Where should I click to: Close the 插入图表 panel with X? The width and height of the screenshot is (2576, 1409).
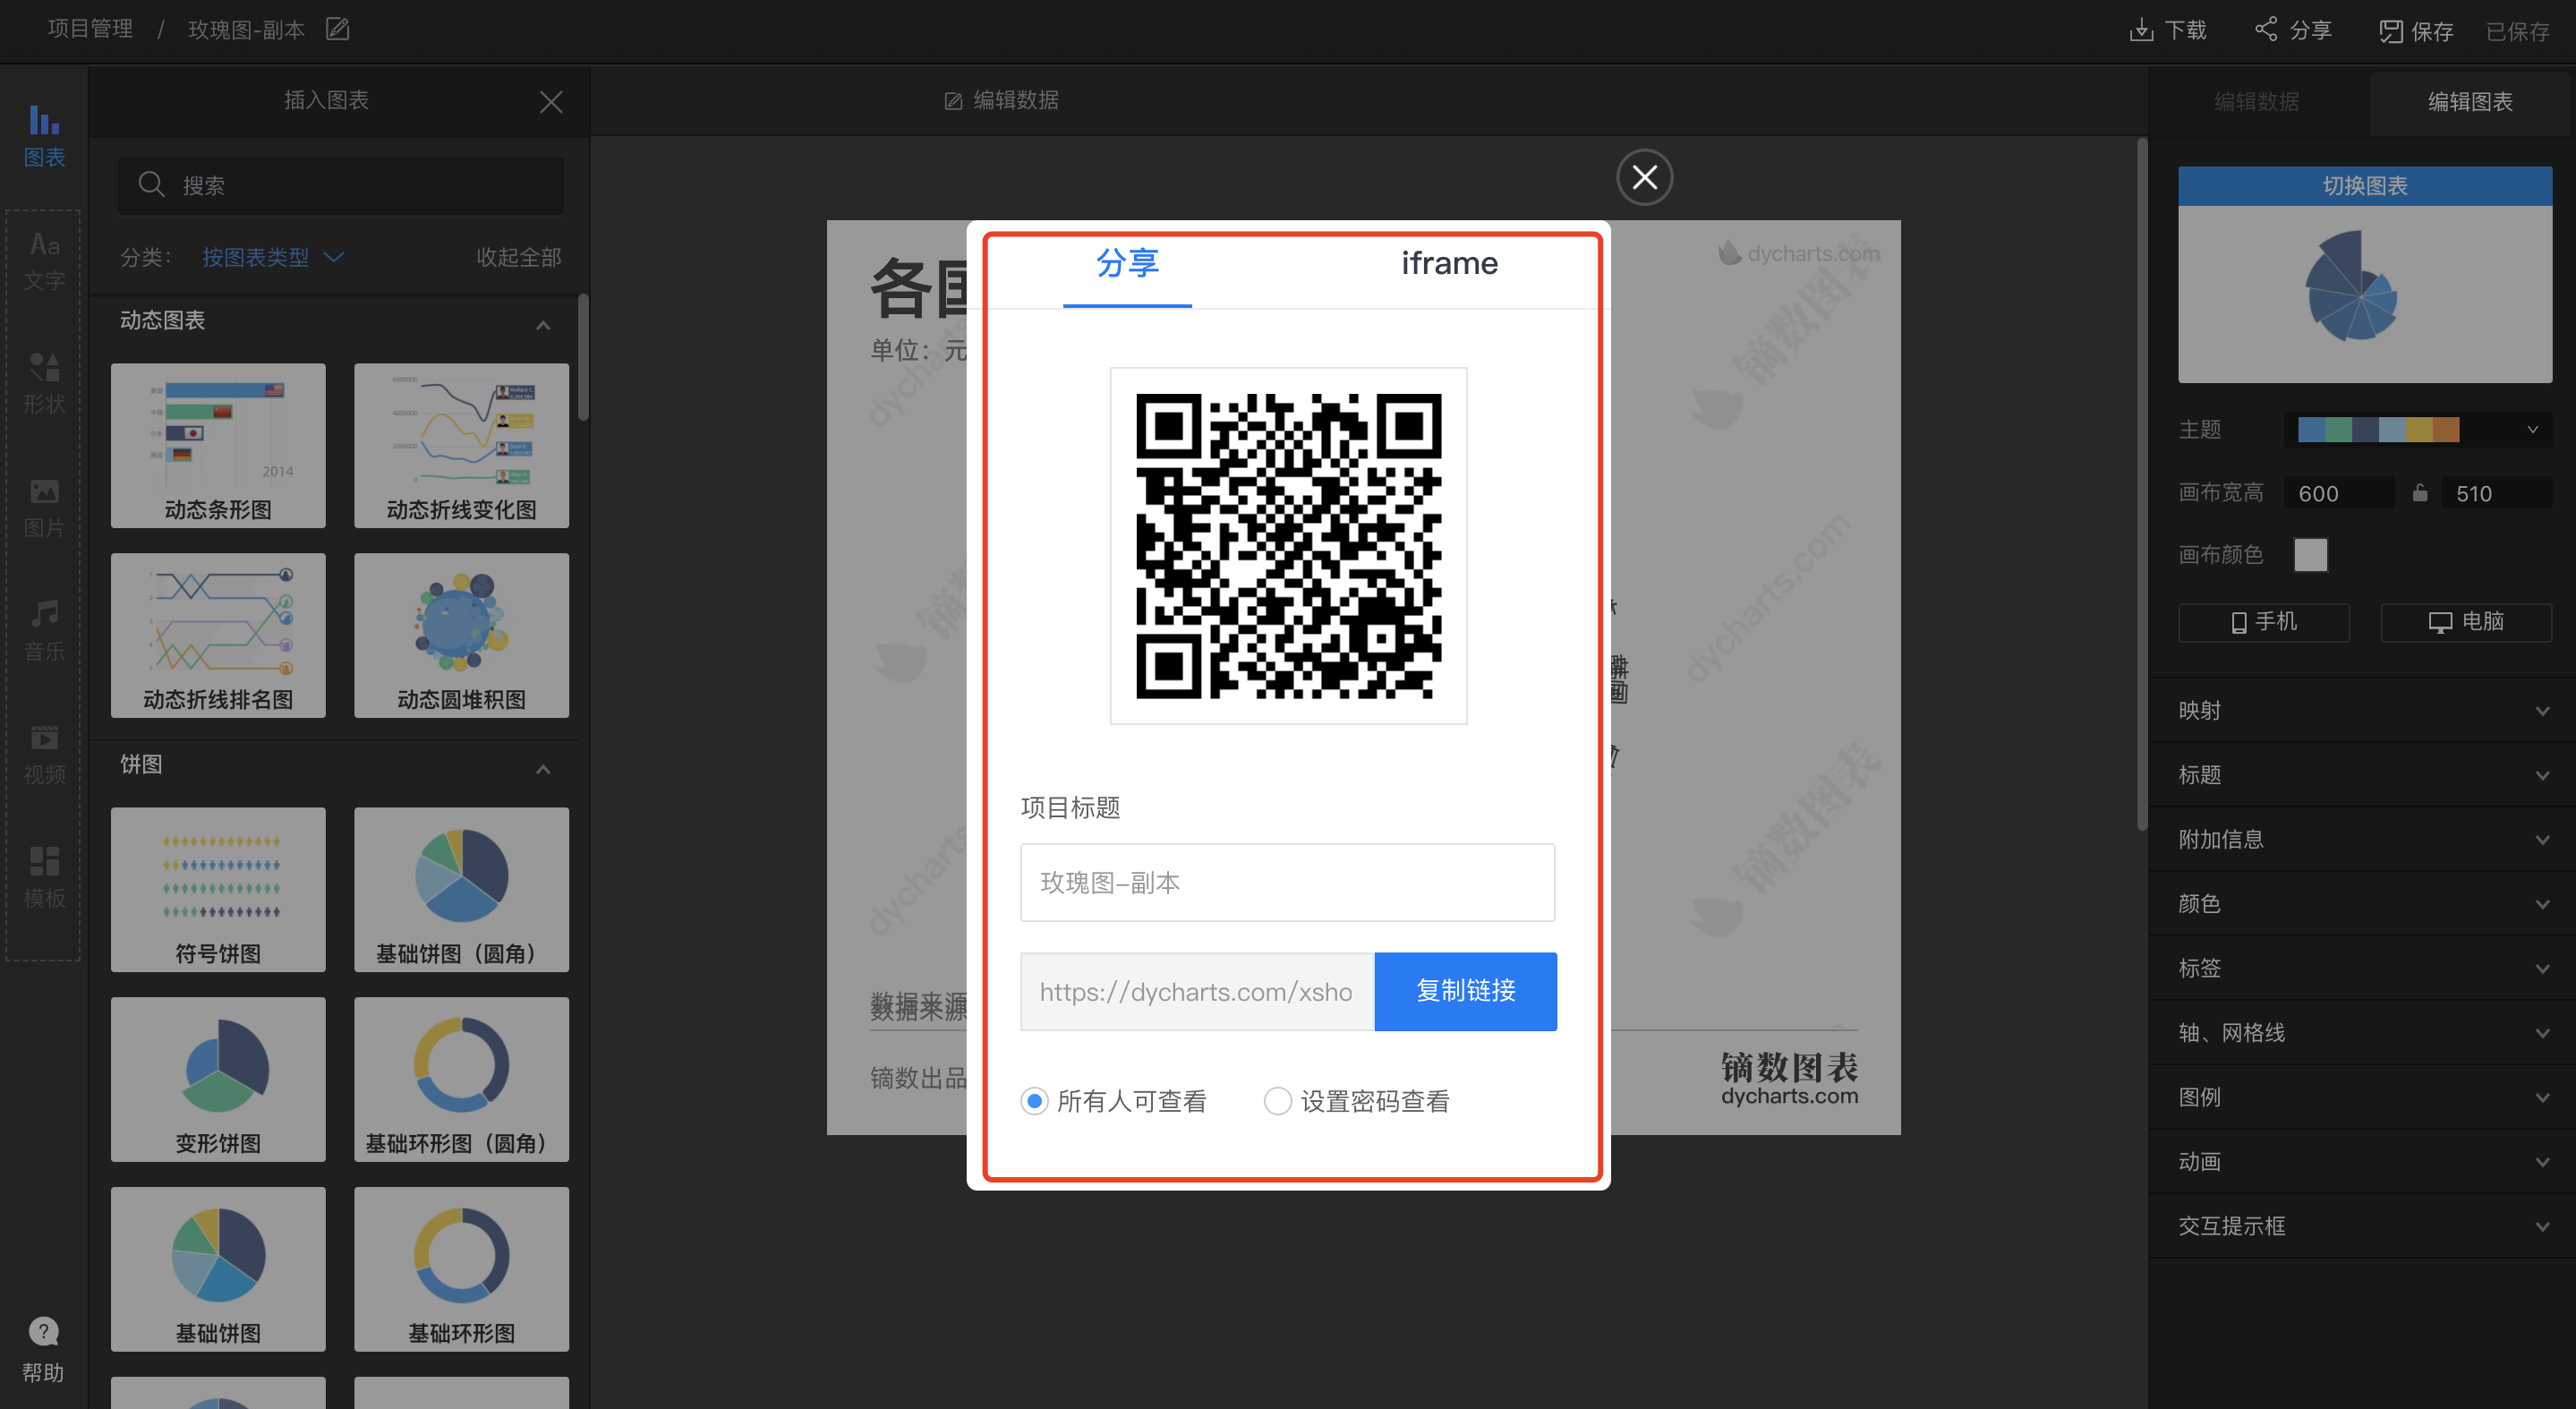[551, 101]
